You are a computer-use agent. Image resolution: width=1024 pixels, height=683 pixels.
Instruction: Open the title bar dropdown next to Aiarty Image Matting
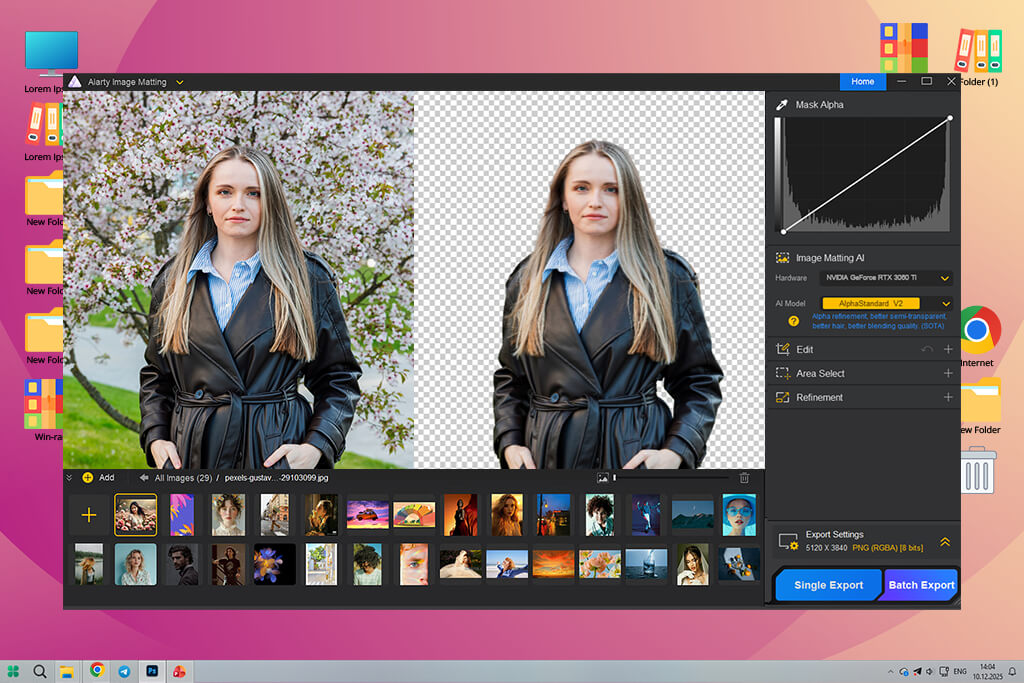pos(180,82)
